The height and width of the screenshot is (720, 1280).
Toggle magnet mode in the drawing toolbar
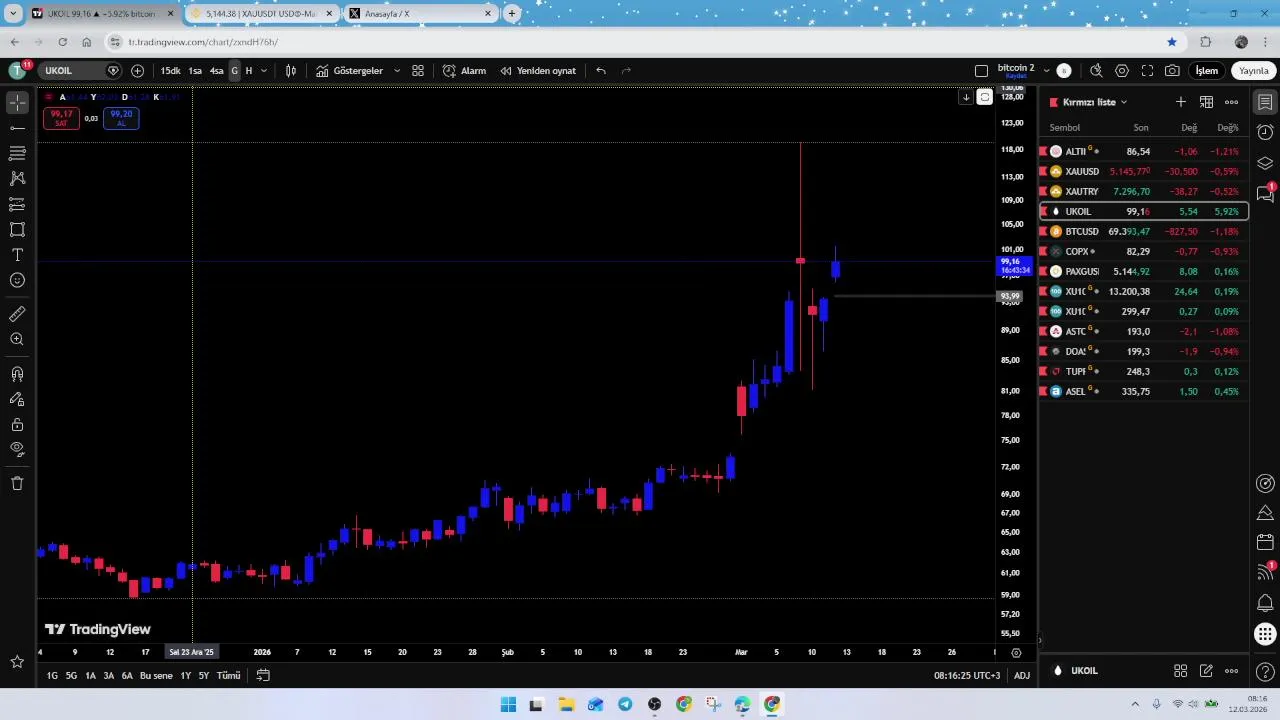(x=17, y=374)
